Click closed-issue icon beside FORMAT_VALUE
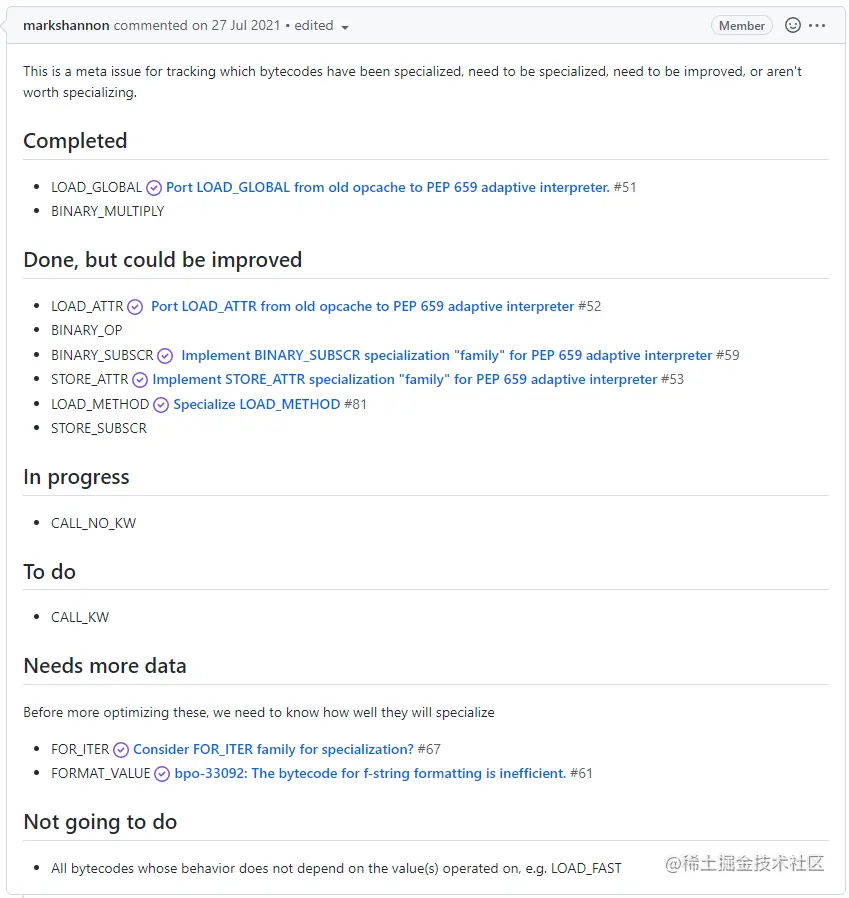The height and width of the screenshot is (898, 849). click(x=162, y=774)
